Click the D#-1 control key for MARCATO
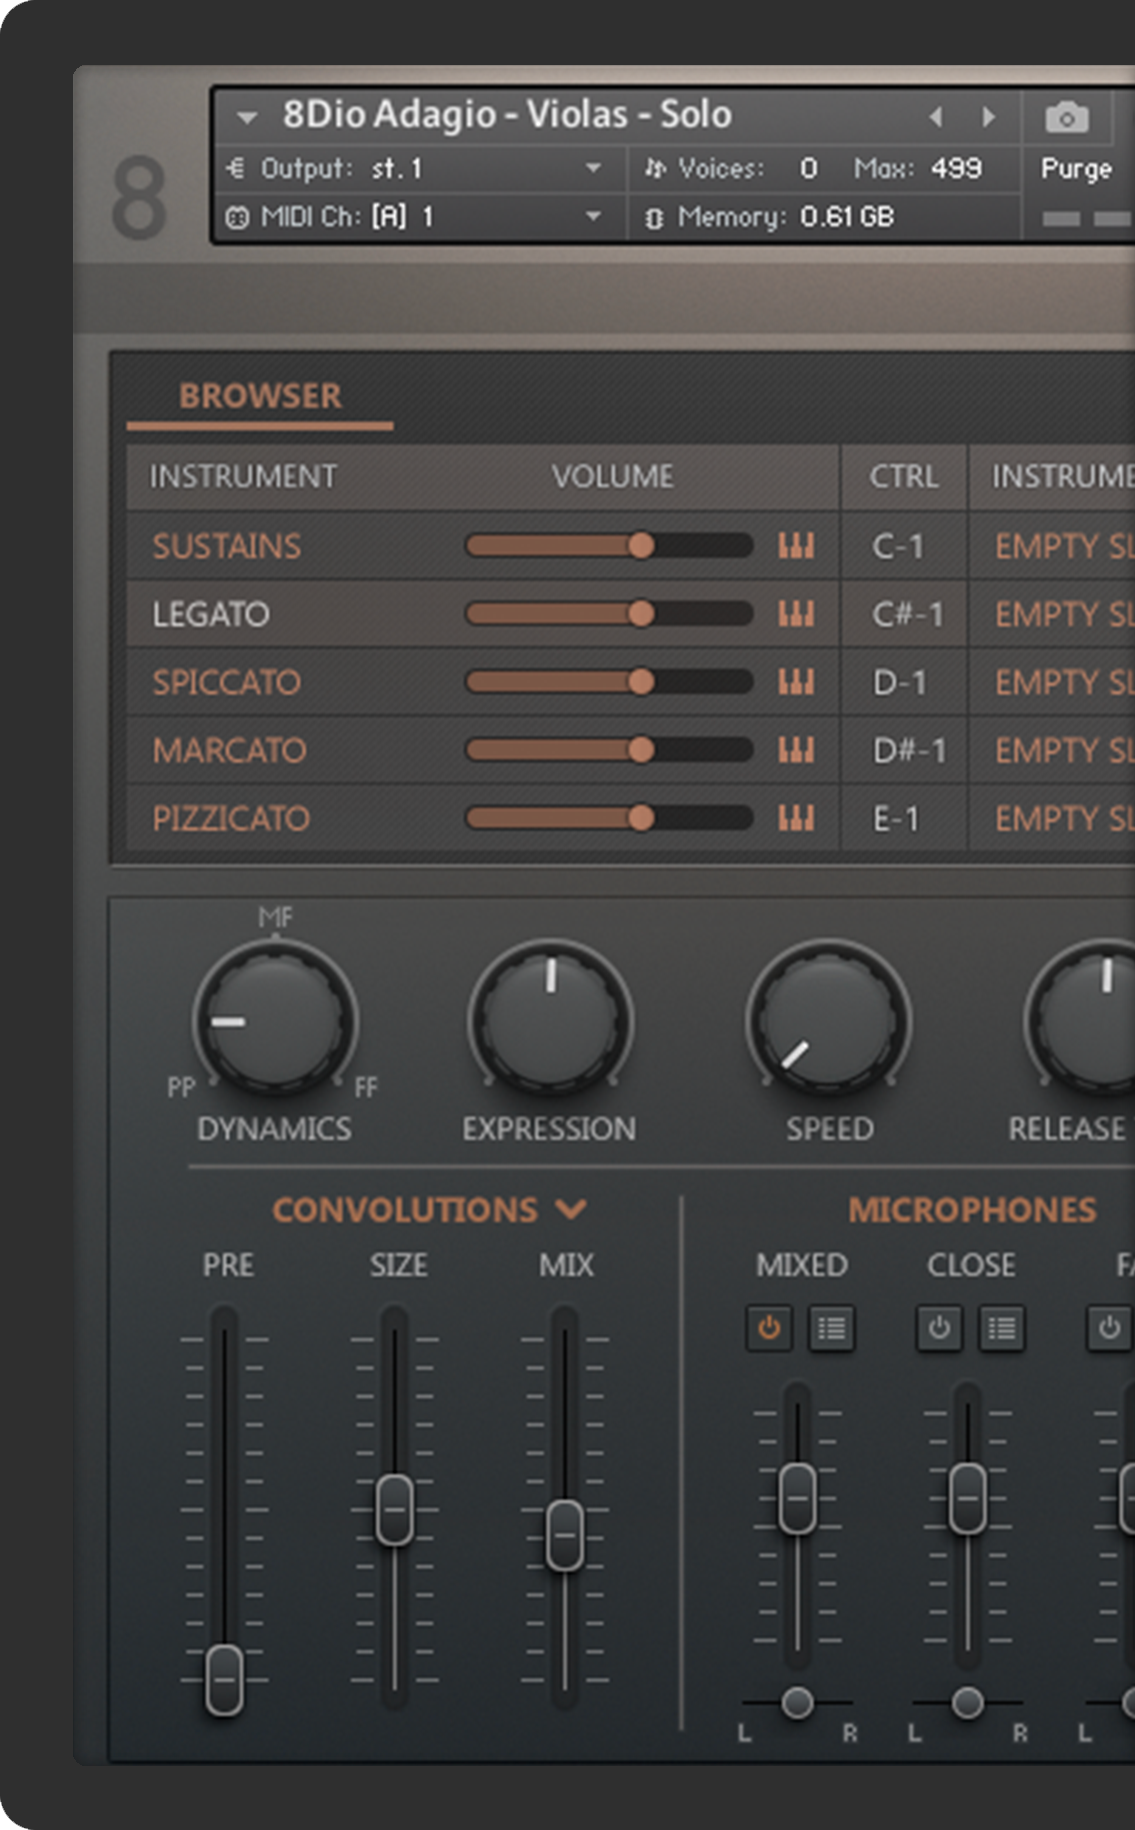This screenshot has width=1135, height=1830. pos(909,750)
